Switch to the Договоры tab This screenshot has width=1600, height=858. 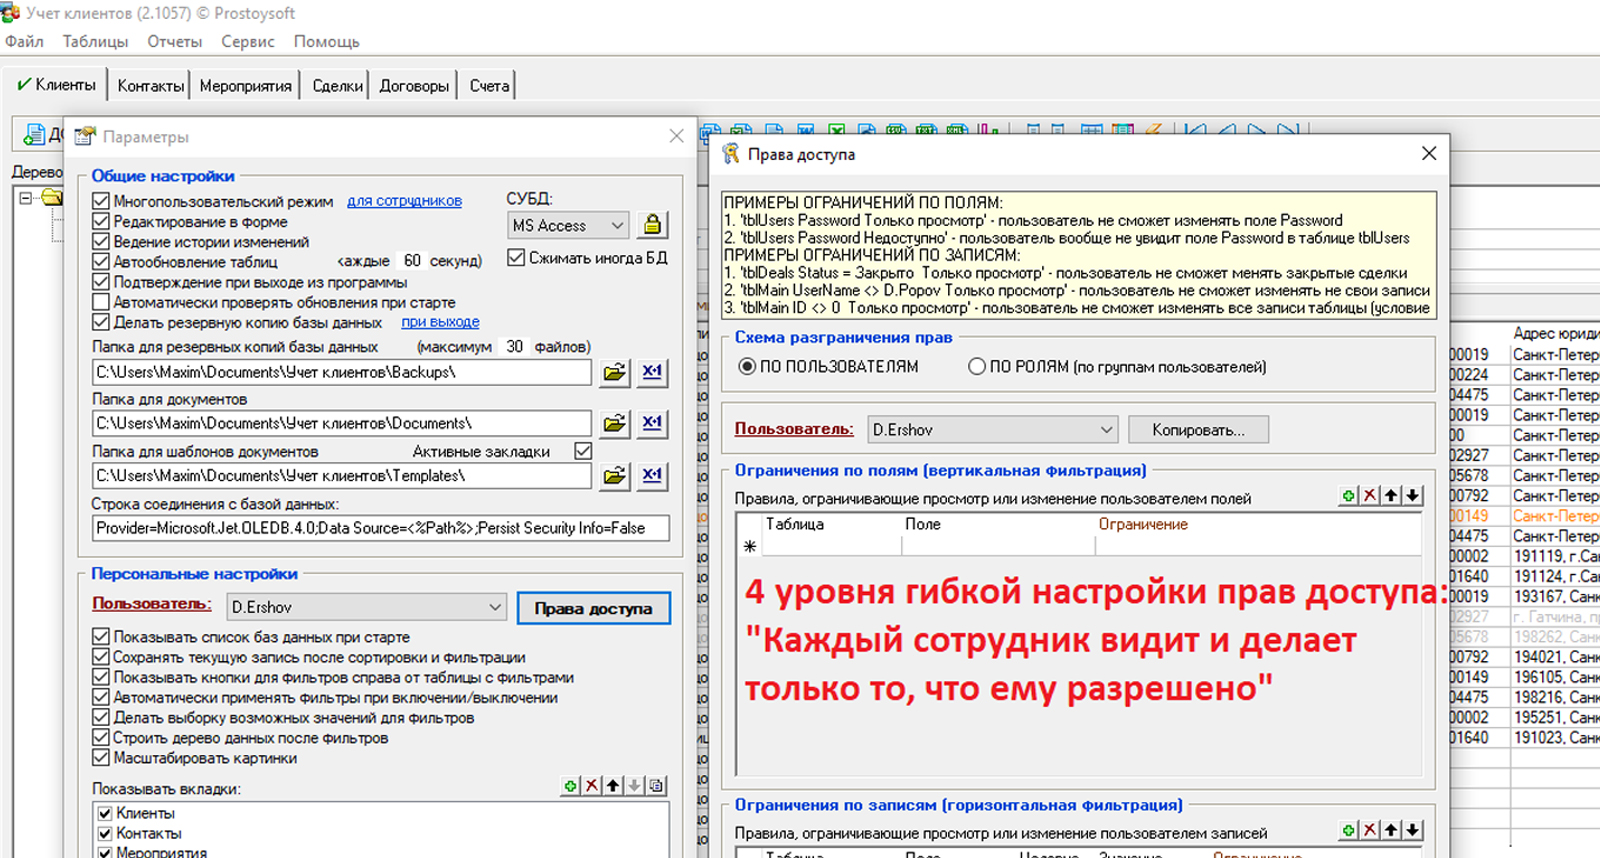pos(414,86)
